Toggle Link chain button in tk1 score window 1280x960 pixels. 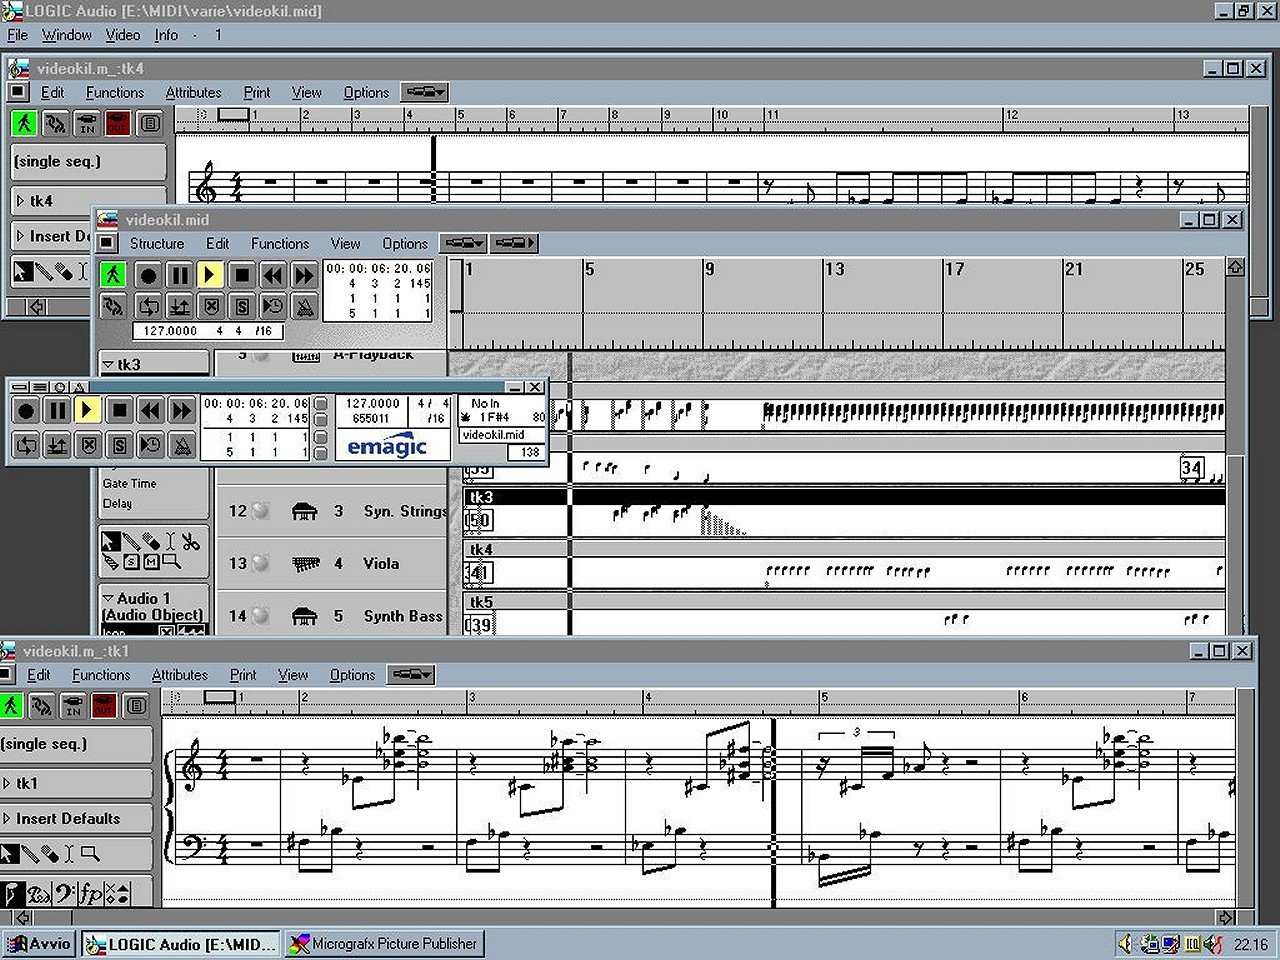[41, 706]
